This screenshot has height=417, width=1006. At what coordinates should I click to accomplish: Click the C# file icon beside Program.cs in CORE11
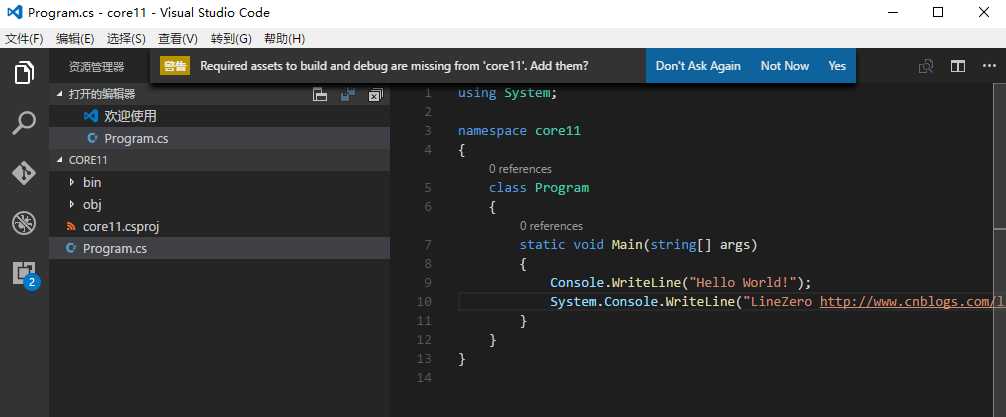point(71,248)
